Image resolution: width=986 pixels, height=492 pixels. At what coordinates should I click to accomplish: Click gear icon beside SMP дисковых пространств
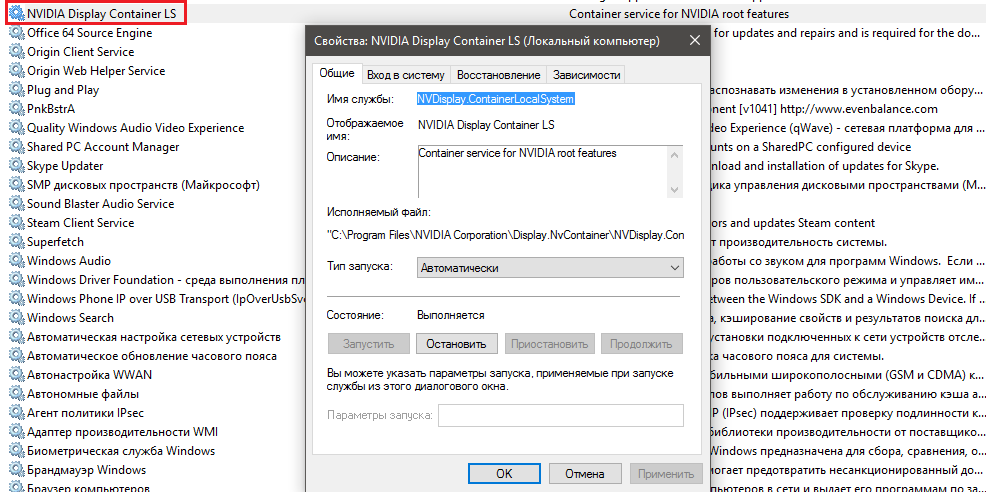click(x=16, y=185)
